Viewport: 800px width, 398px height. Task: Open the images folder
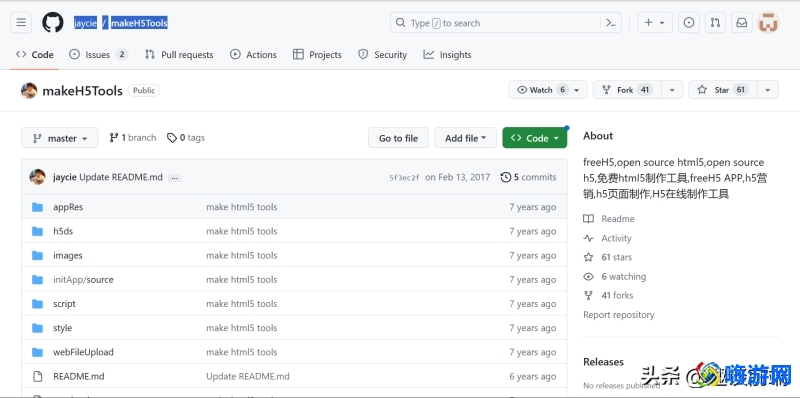click(x=67, y=255)
